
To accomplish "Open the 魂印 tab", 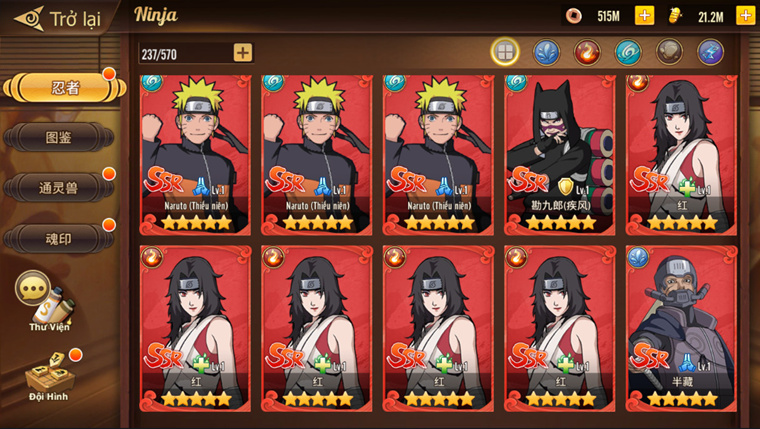I will point(59,238).
